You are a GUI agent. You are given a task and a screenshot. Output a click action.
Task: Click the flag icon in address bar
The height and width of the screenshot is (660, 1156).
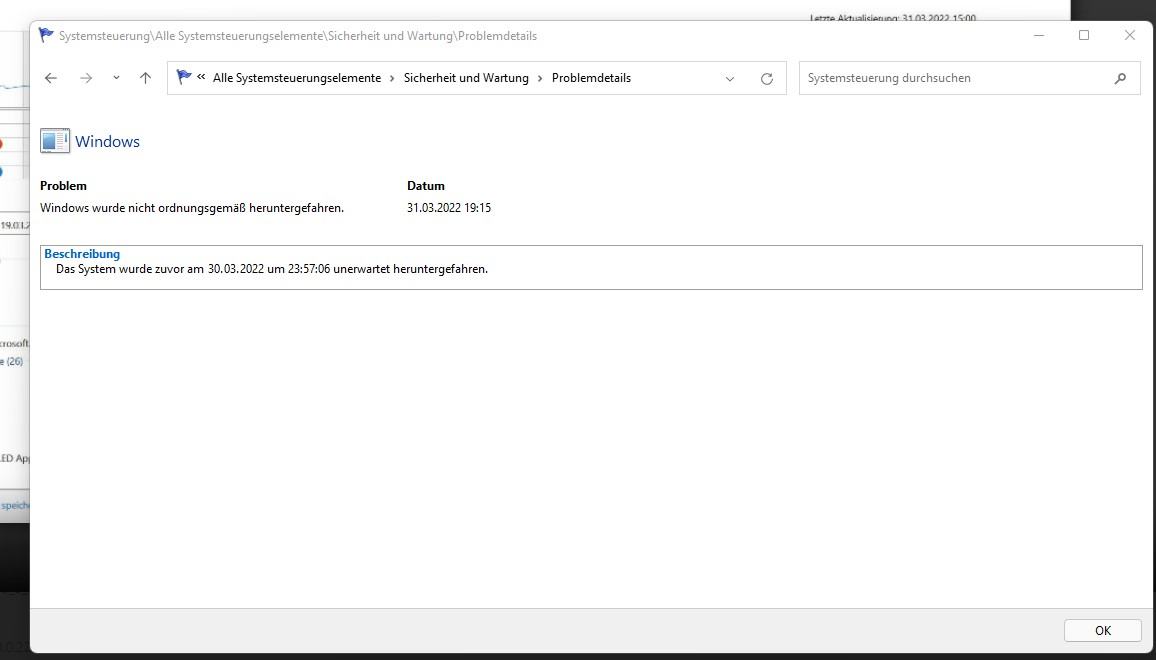tap(184, 77)
